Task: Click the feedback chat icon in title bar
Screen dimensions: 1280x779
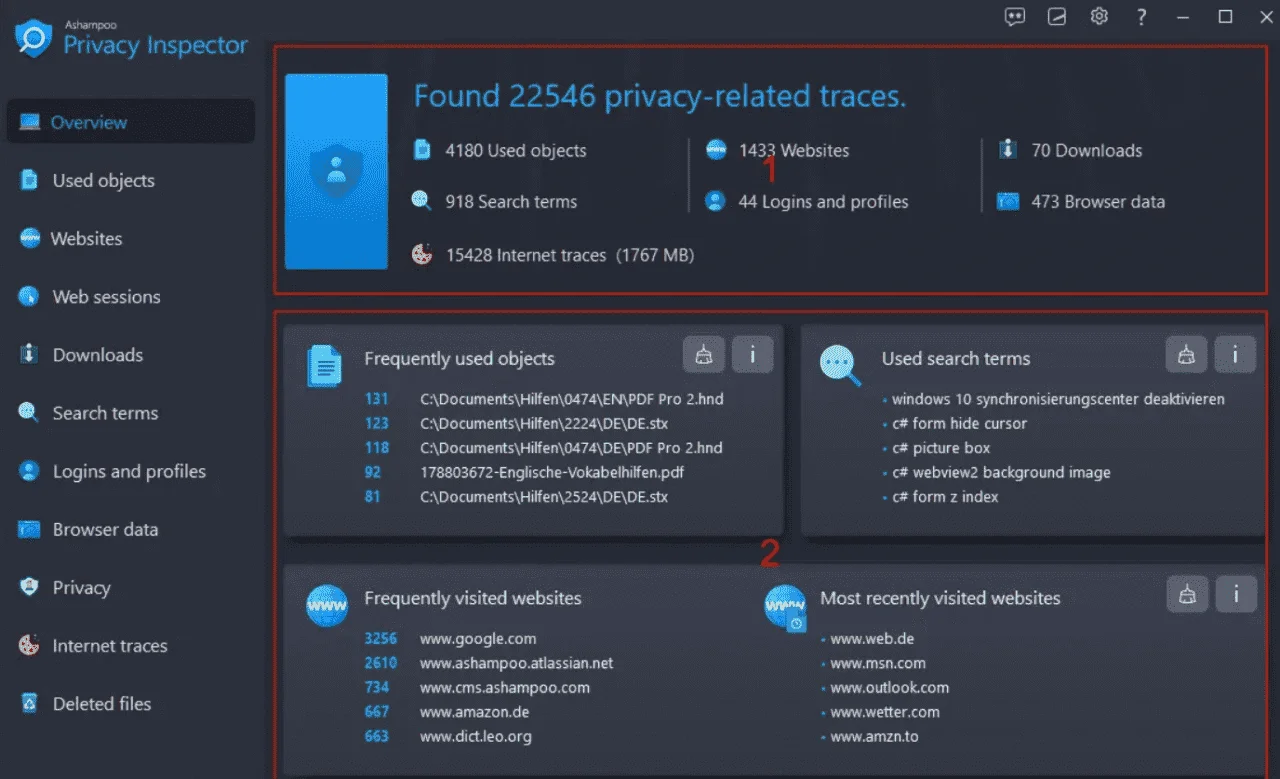Action: (x=1015, y=17)
